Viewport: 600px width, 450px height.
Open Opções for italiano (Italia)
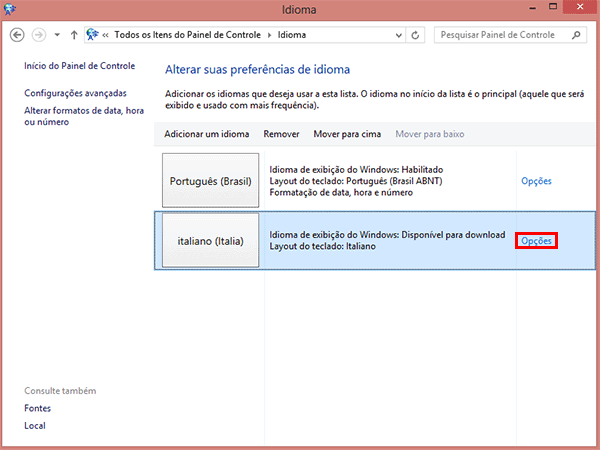click(536, 241)
